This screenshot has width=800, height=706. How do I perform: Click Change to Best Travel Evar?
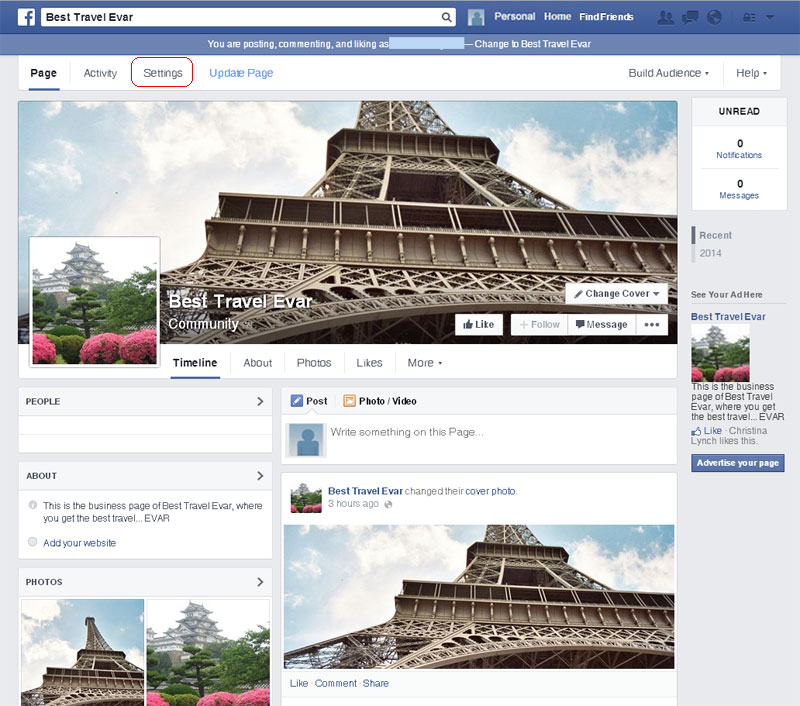(533, 44)
